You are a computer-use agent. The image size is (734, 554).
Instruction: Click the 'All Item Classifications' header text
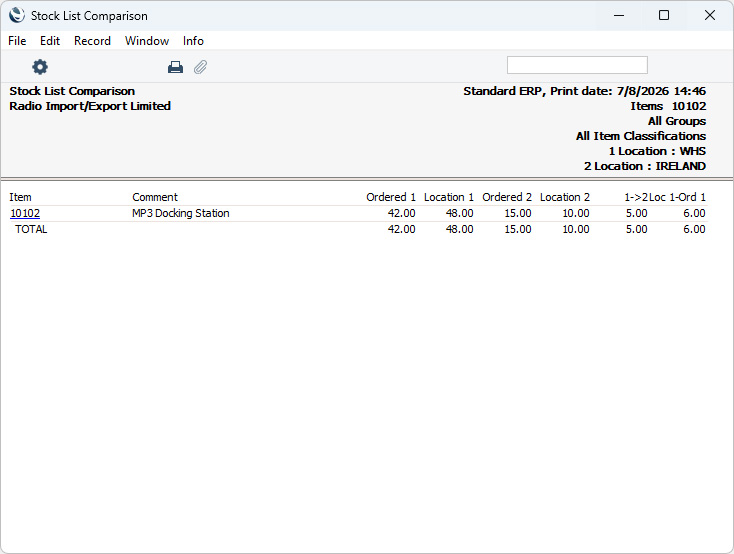641,136
